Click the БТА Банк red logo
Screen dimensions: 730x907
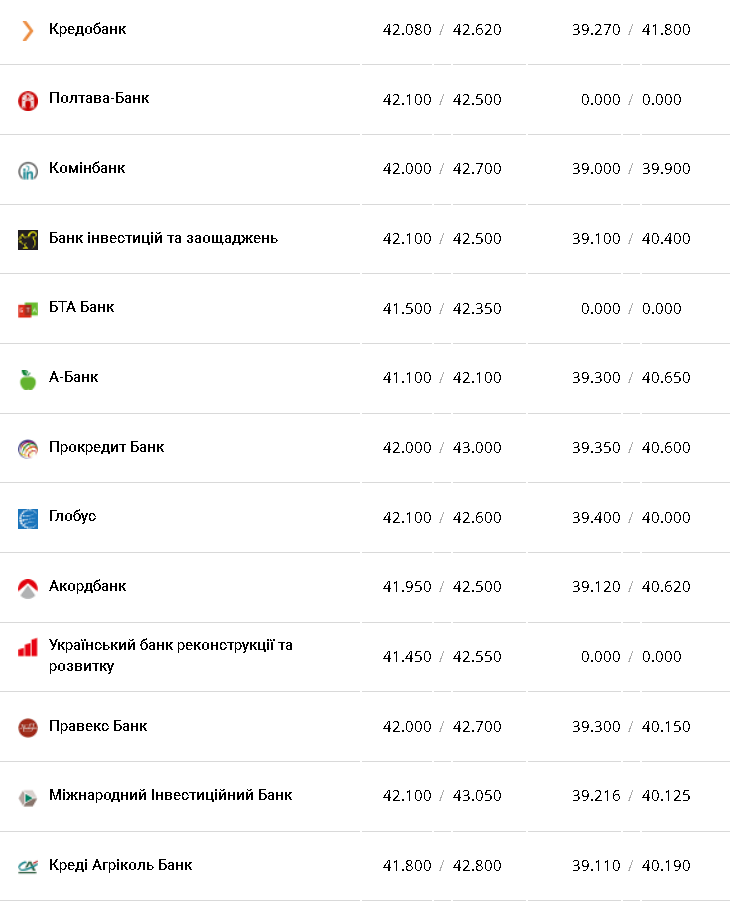point(27,309)
